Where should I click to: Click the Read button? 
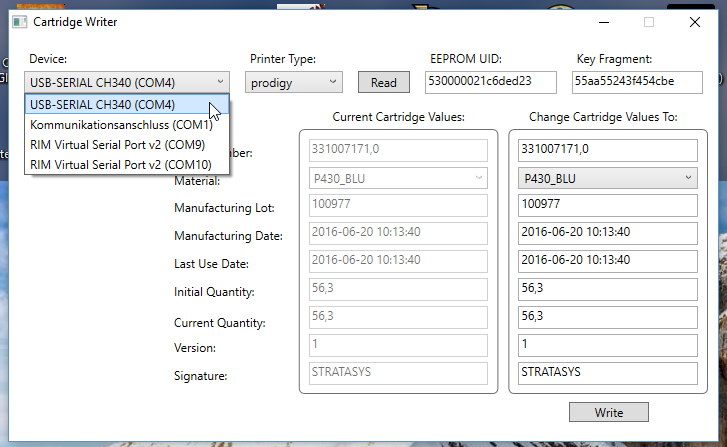pyautogui.click(x=384, y=82)
